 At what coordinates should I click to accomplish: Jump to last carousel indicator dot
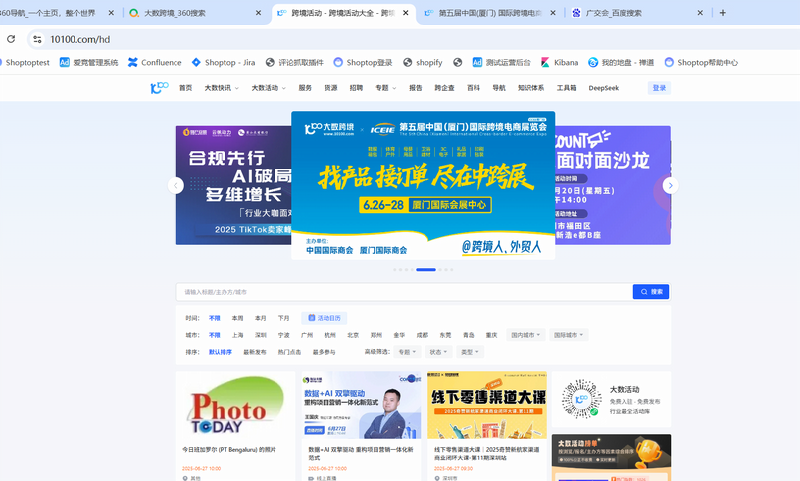click(452, 269)
